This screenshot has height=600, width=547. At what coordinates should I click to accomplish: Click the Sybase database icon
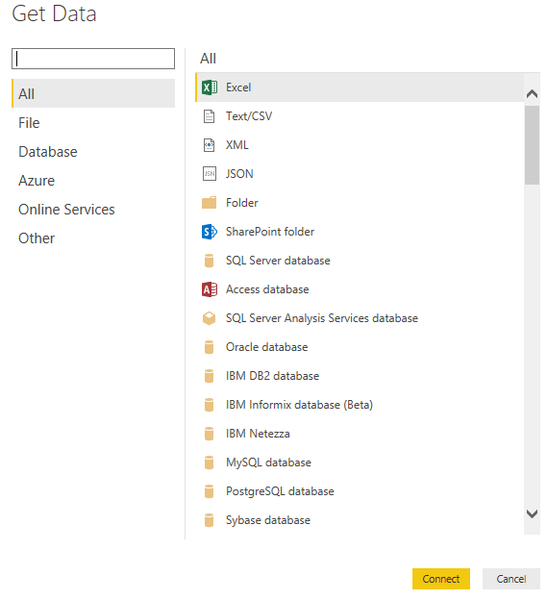(x=209, y=520)
